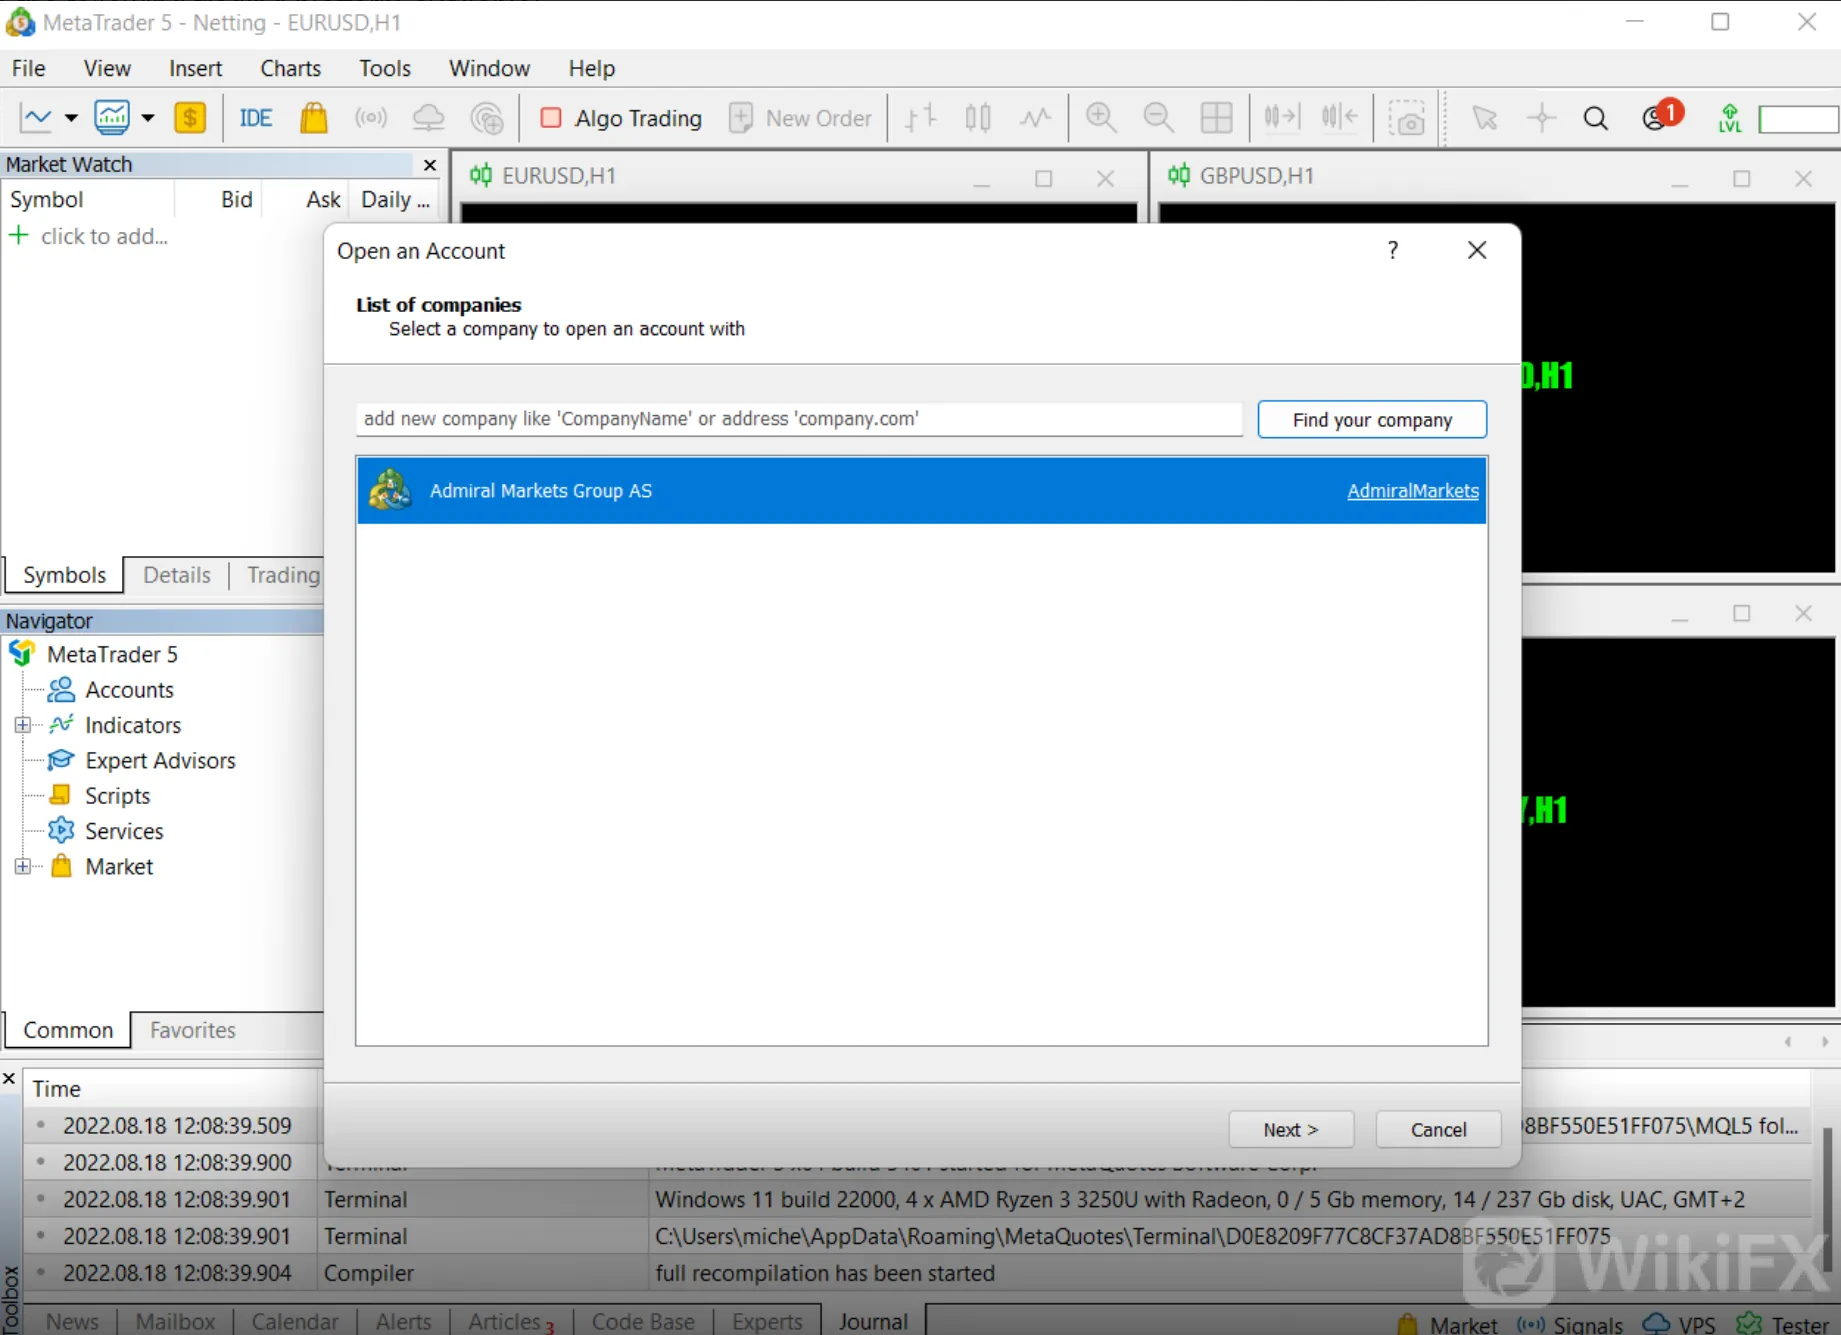The width and height of the screenshot is (1841, 1335).
Task: Click the Find your company button
Action: (1372, 420)
